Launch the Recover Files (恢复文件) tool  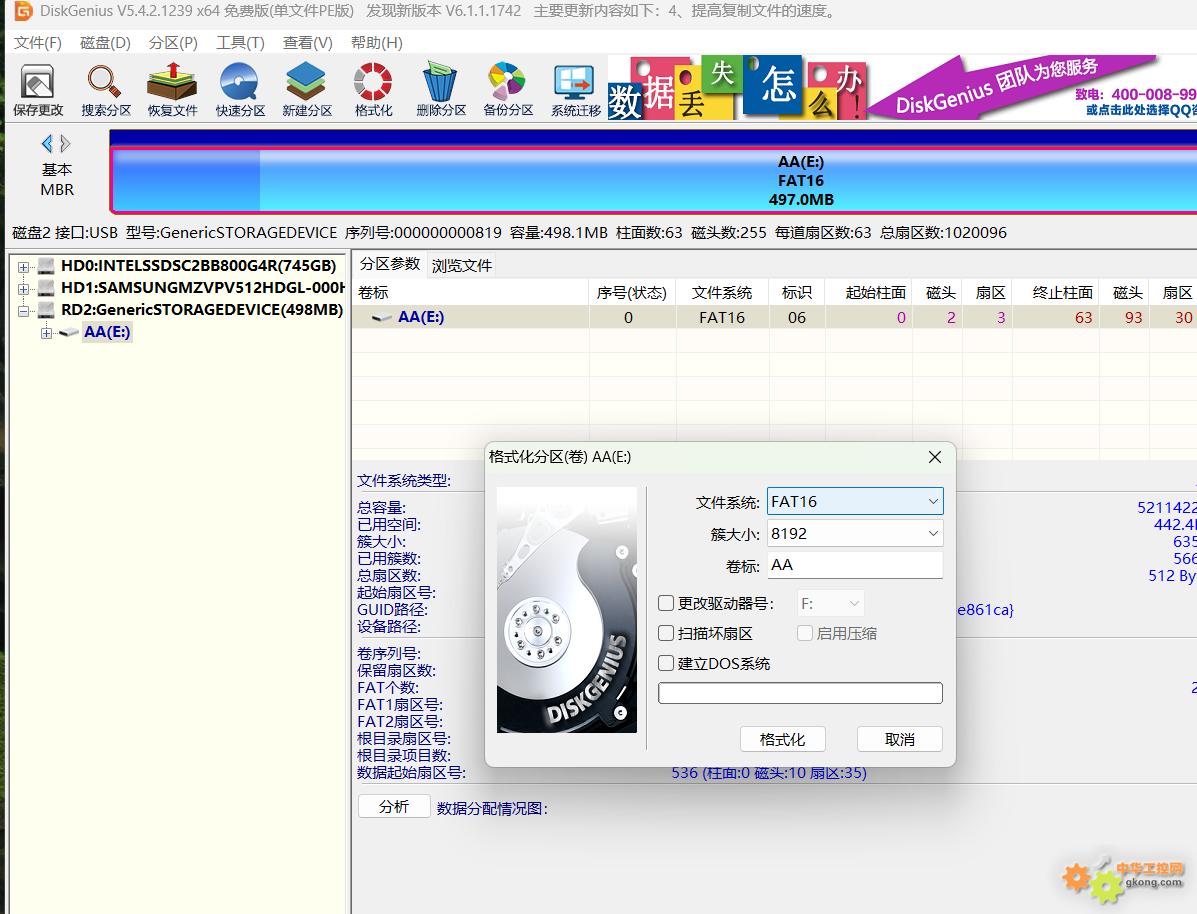pyautogui.click(x=172, y=90)
